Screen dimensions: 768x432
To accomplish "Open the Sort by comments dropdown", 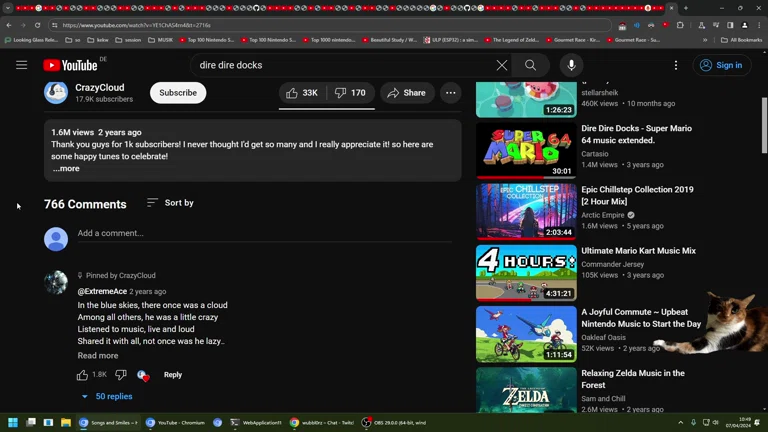I will click(170, 203).
